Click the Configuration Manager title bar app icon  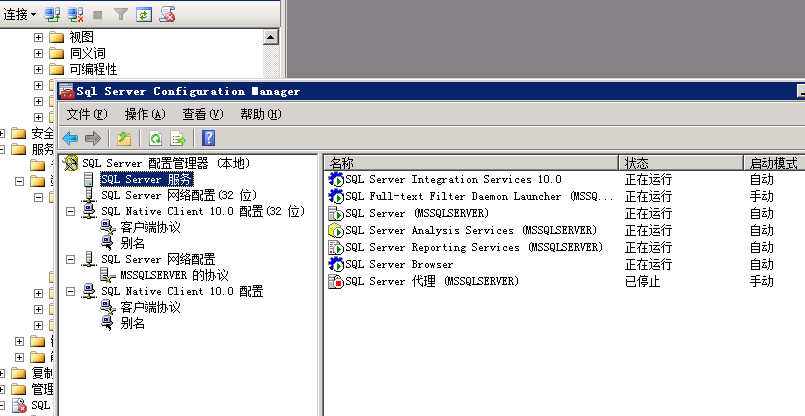click(x=67, y=91)
